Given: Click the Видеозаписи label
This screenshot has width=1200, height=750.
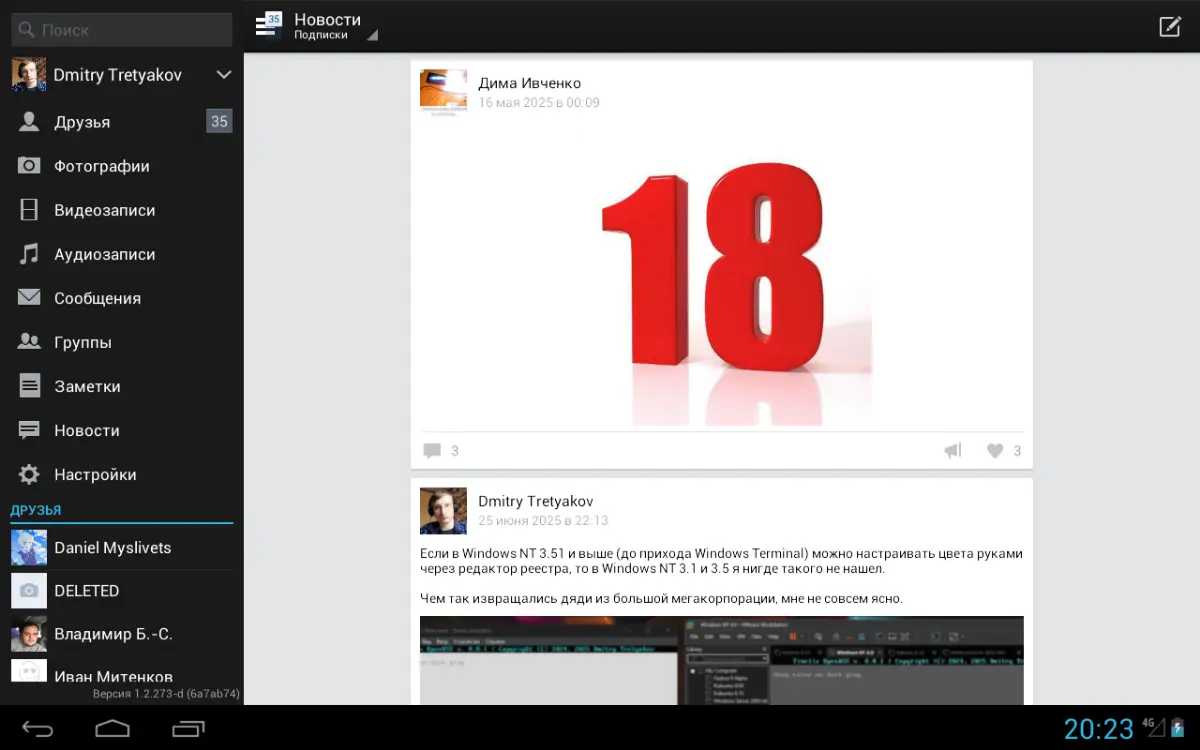Looking at the screenshot, I should click(x=105, y=210).
